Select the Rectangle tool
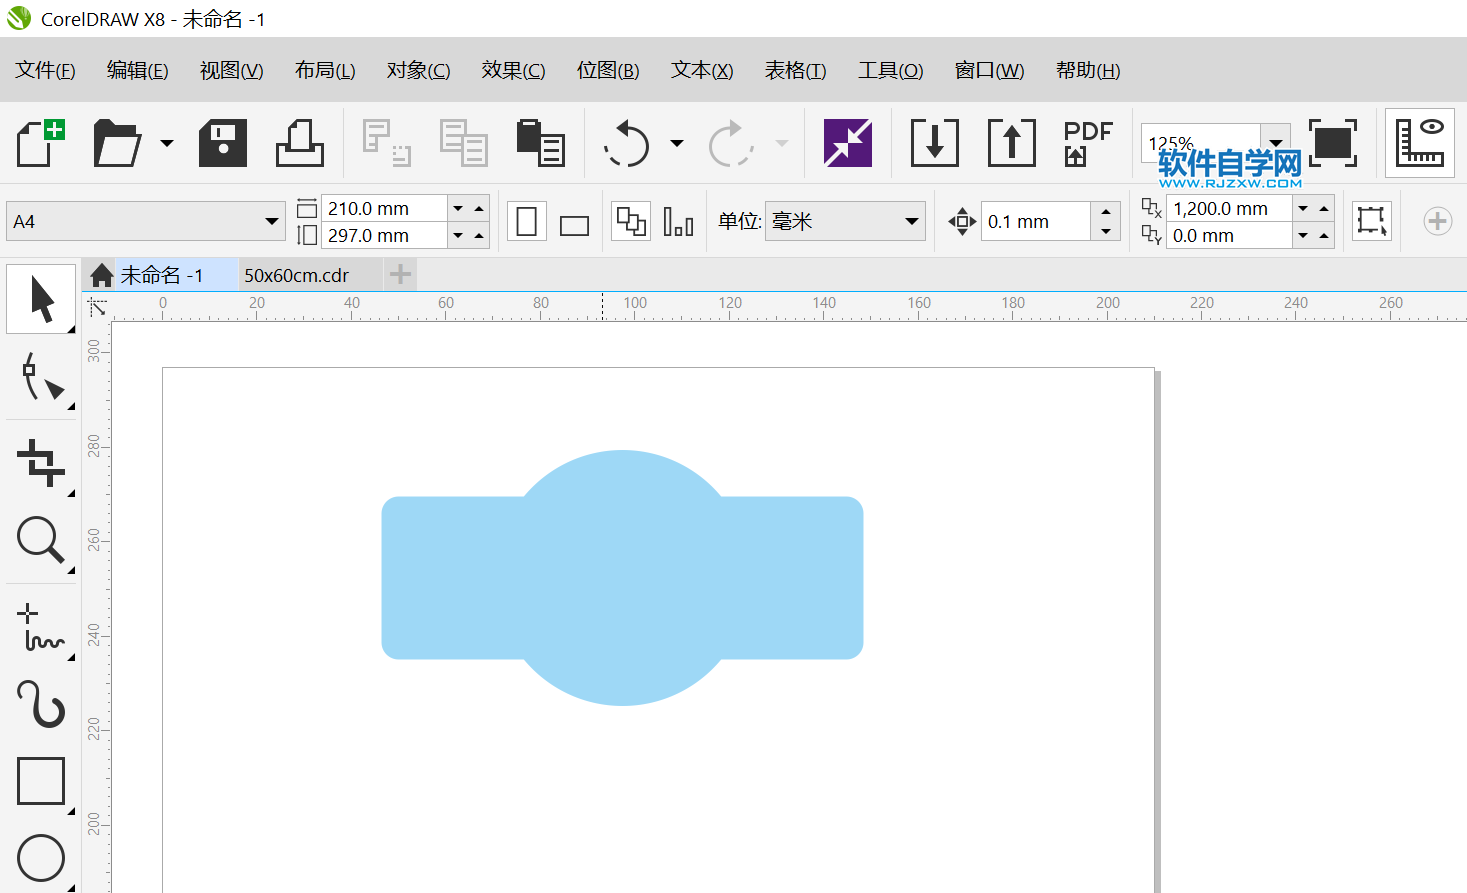1467x893 pixels. (x=41, y=781)
